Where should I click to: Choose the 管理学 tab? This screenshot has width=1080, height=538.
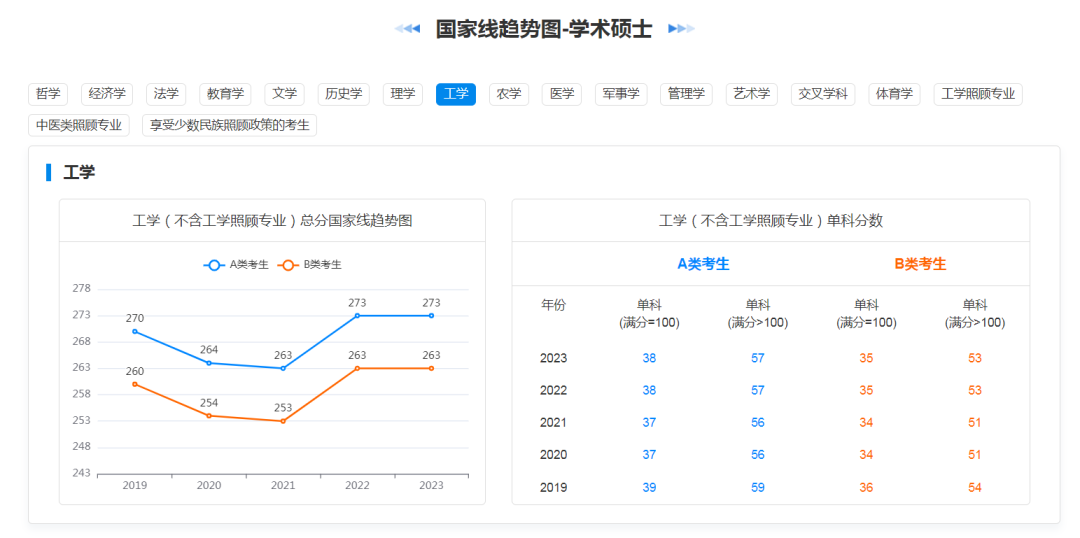coord(686,94)
